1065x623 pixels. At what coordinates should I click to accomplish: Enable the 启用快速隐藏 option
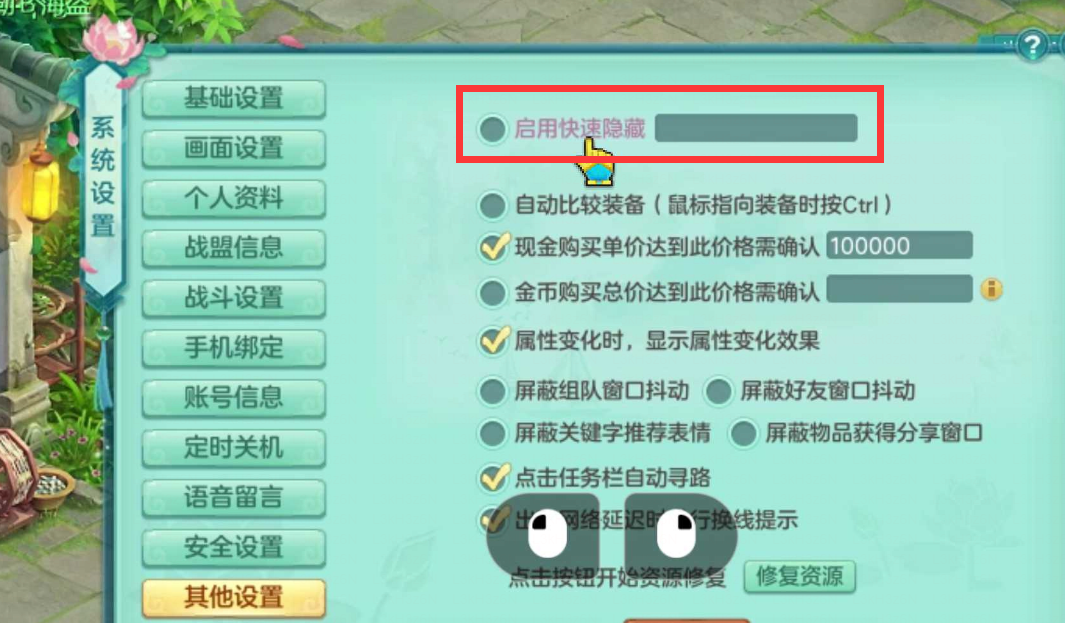492,128
